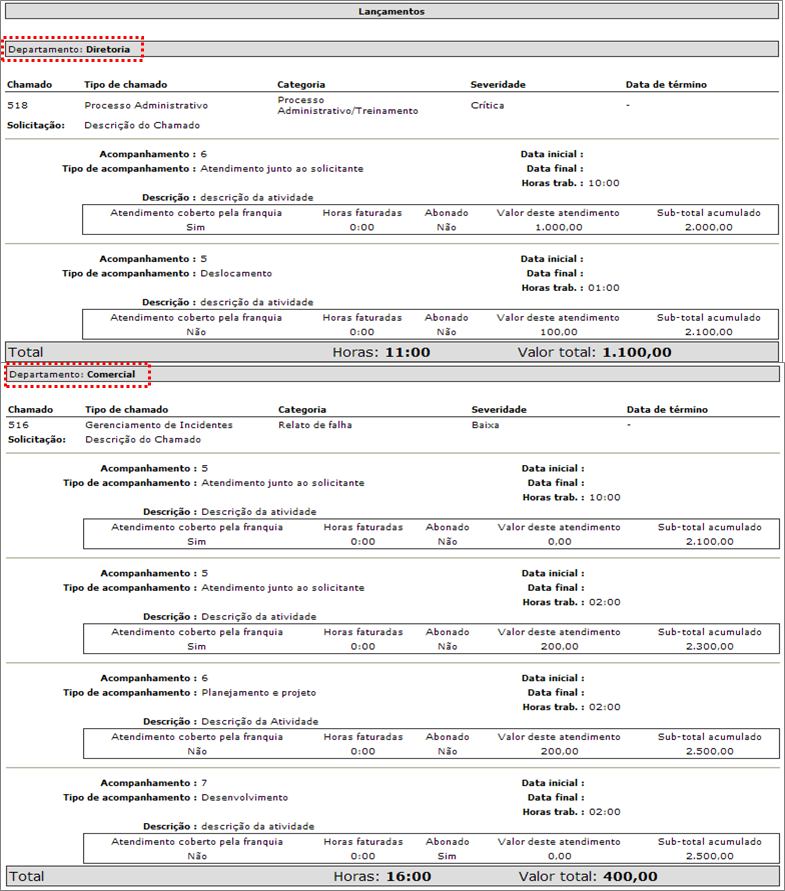
Task: Click chamado number 518
Action: 17,105
